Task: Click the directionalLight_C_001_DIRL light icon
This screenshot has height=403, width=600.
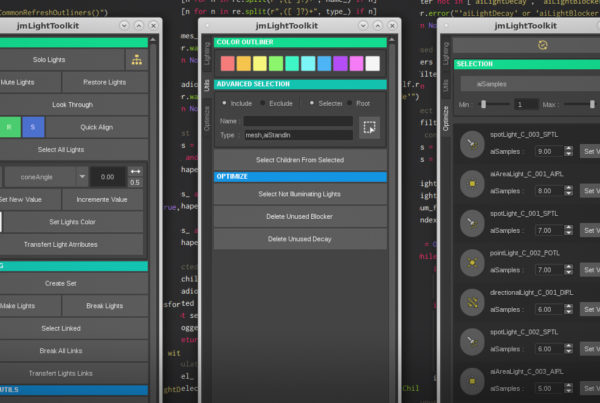Action: point(472,302)
